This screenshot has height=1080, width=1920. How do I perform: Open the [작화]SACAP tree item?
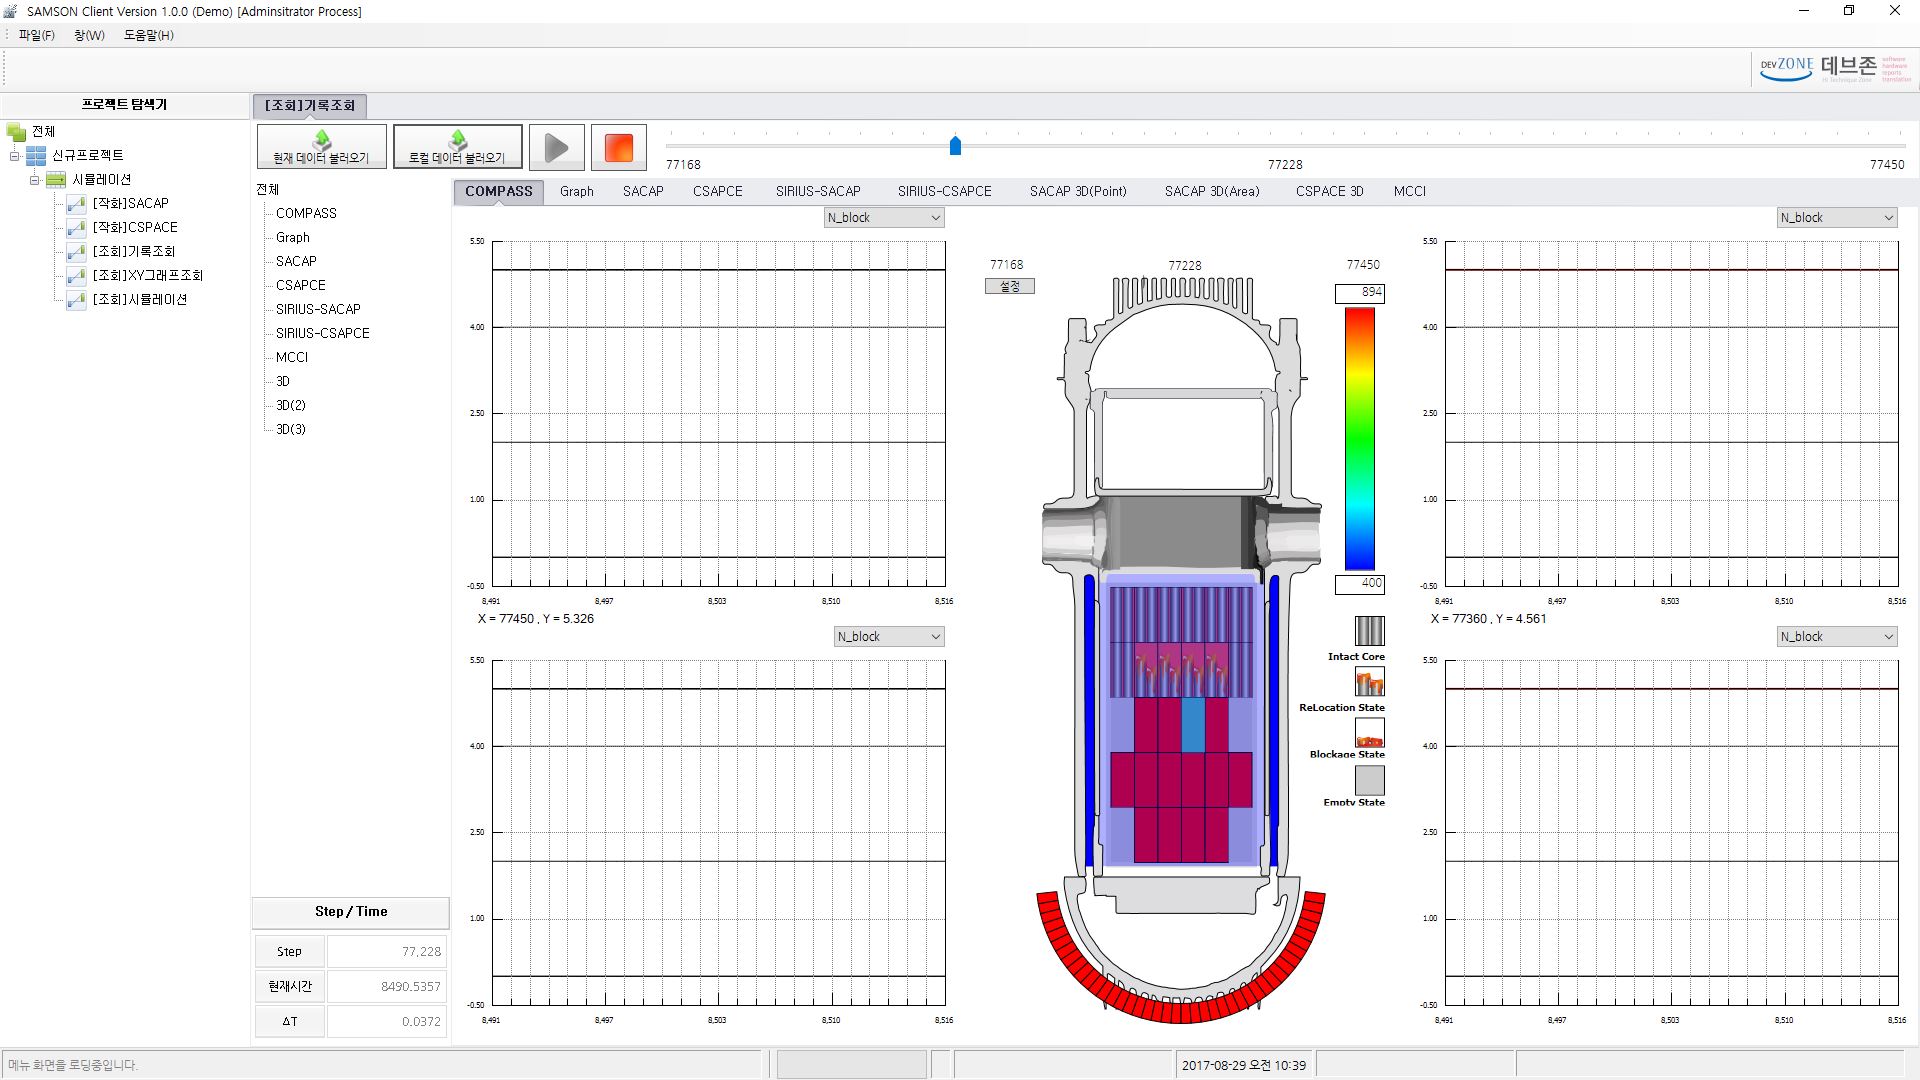point(130,203)
